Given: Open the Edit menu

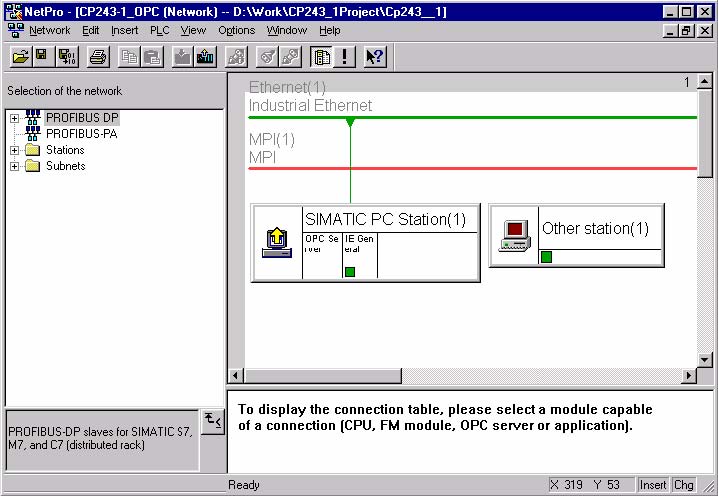Looking at the screenshot, I should click(91, 30).
